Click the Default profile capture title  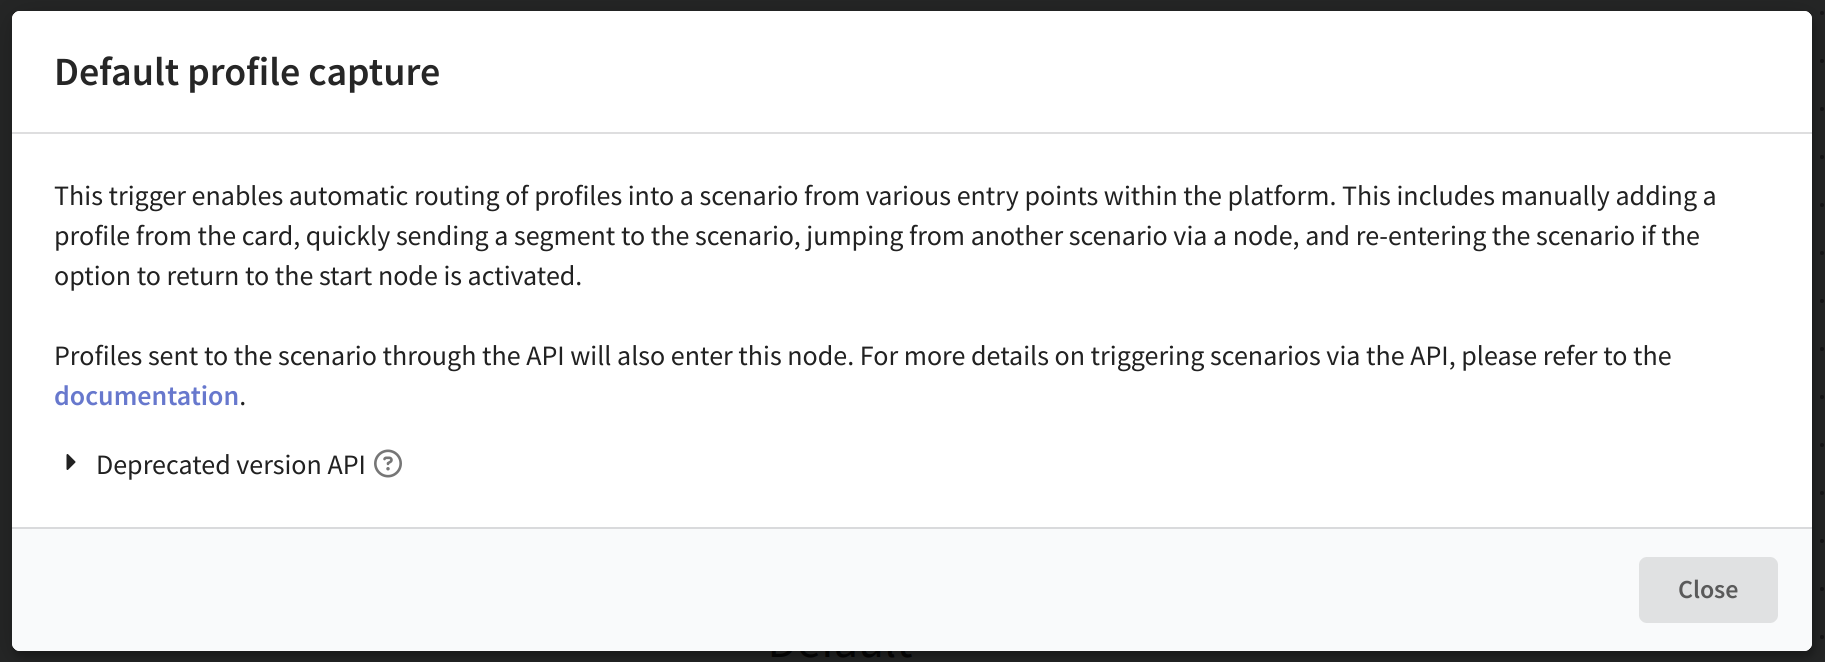tap(247, 72)
